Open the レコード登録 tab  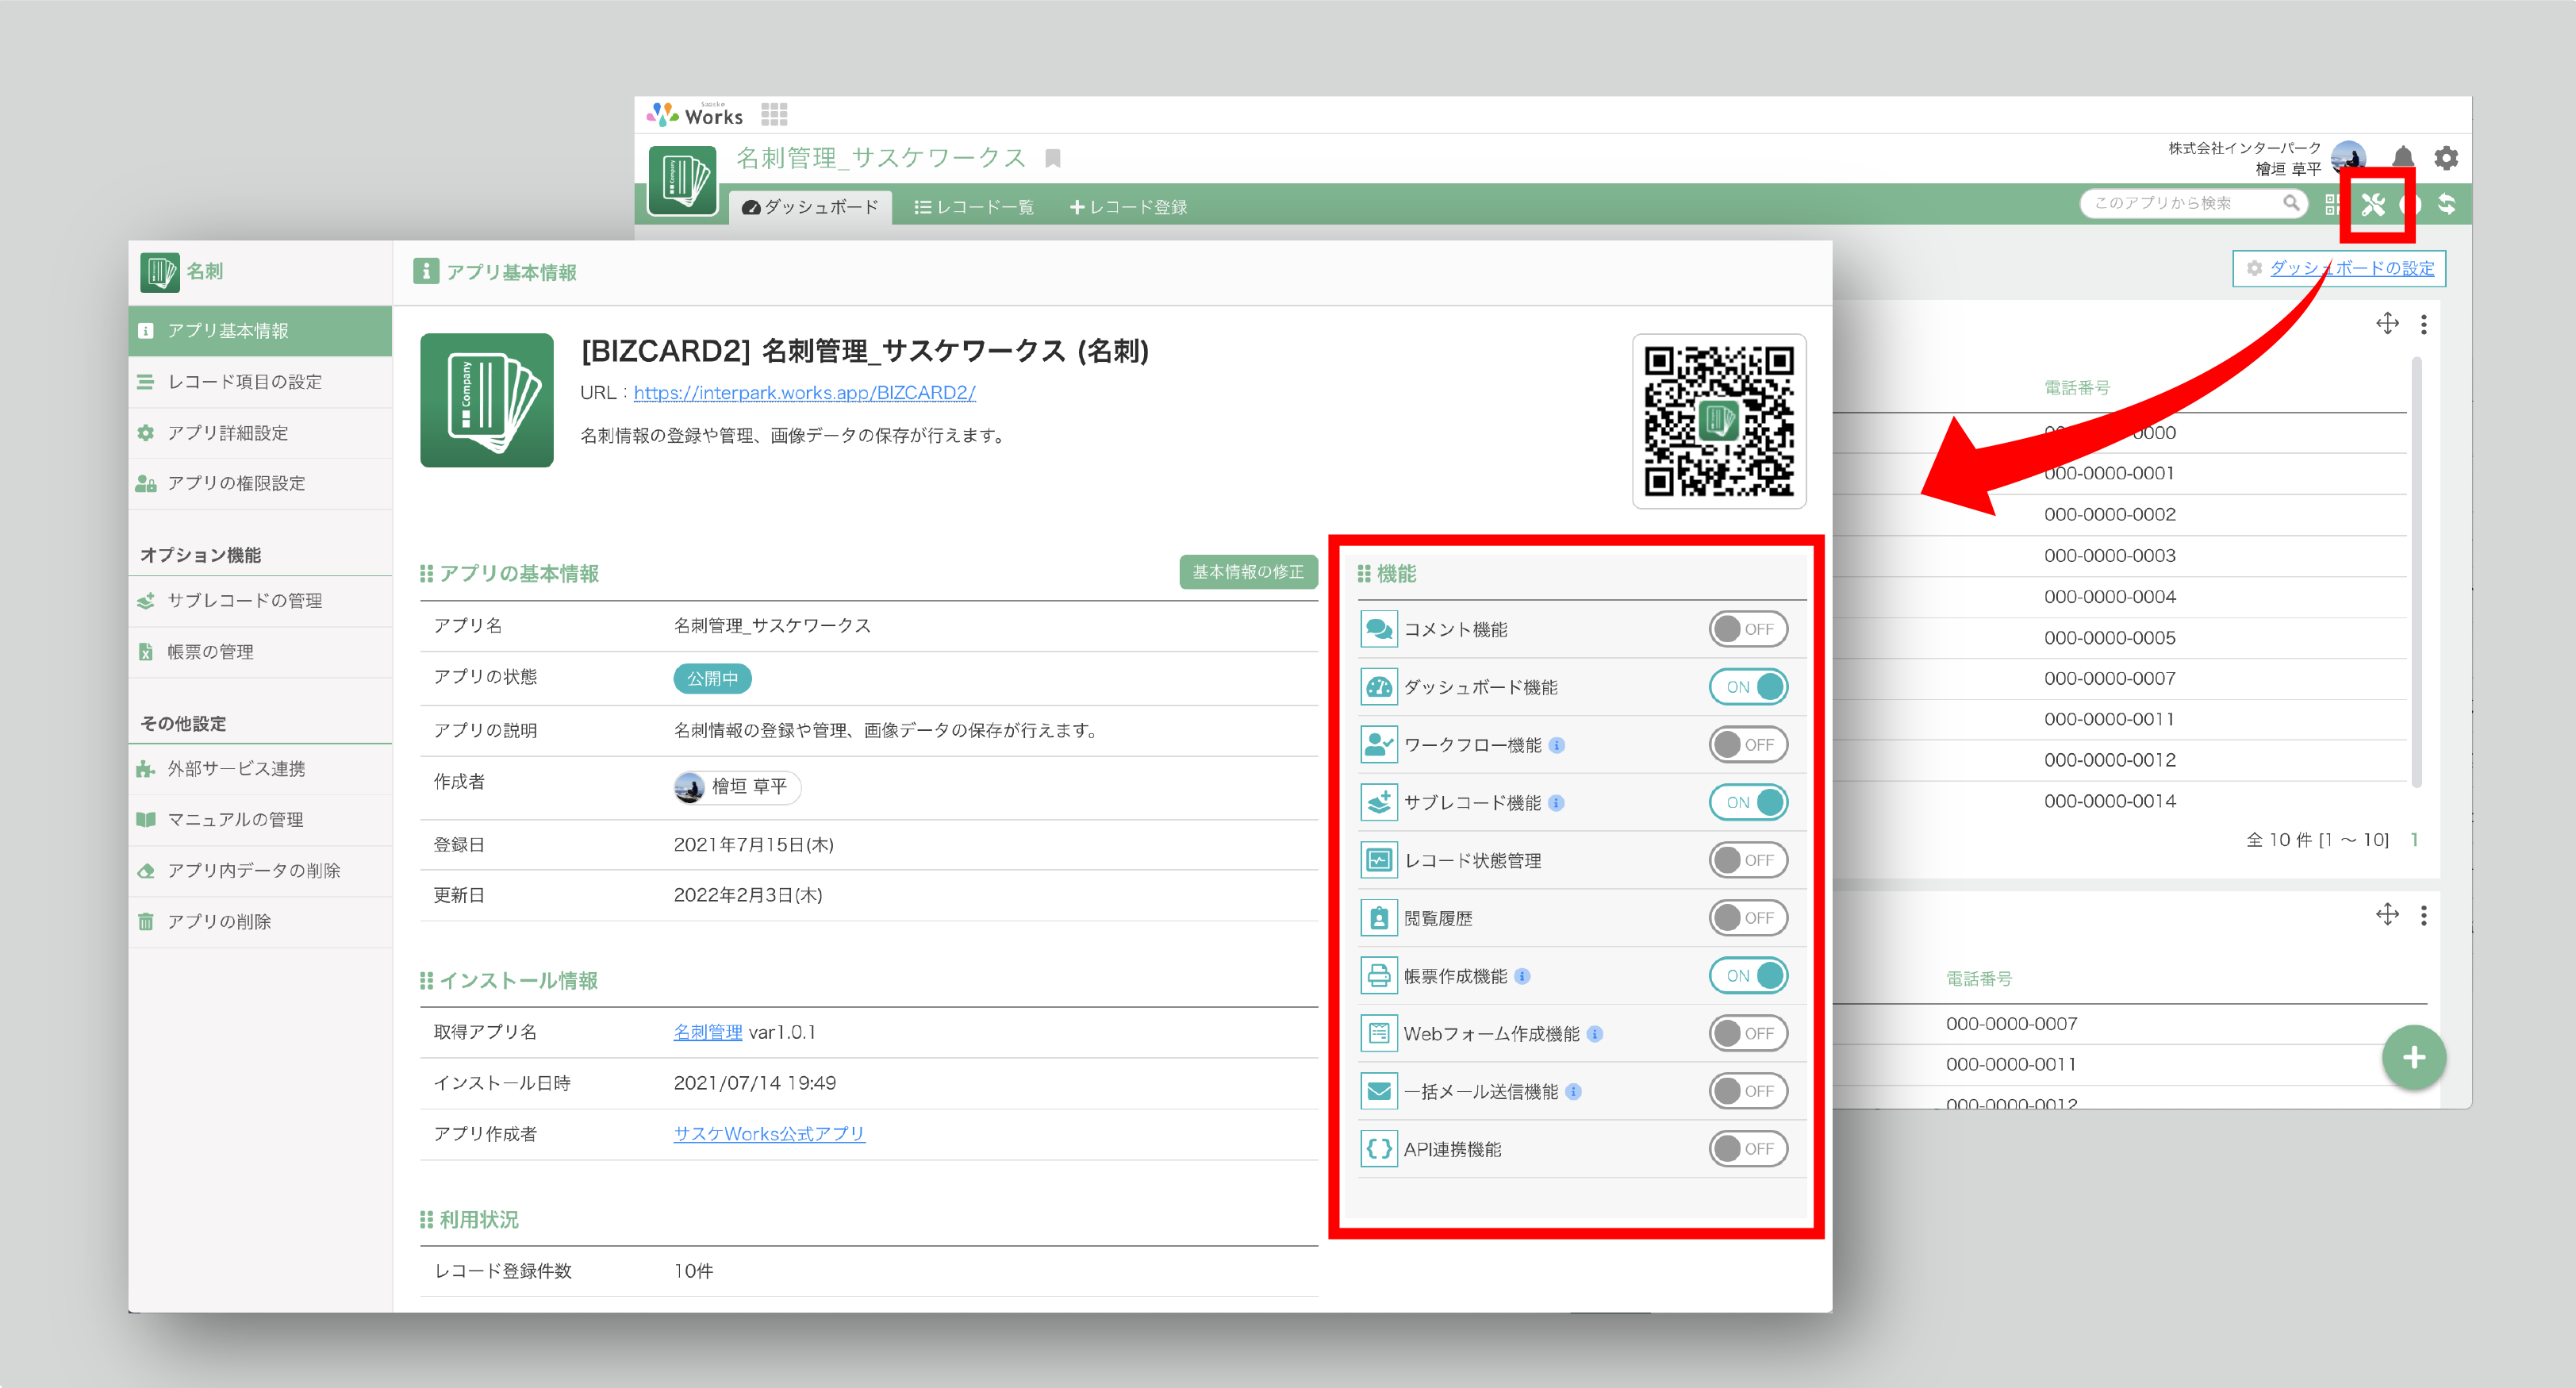pyautogui.click(x=1128, y=207)
